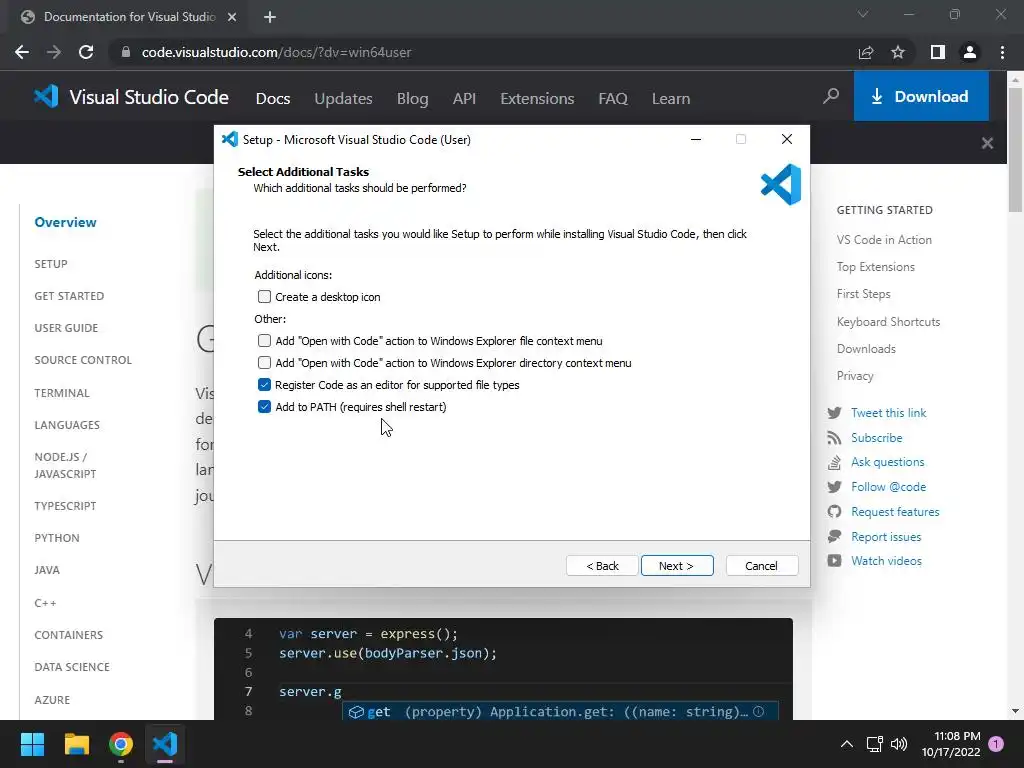Open the Watch videos link
This screenshot has height=768, width=1024.
[886, 561]
